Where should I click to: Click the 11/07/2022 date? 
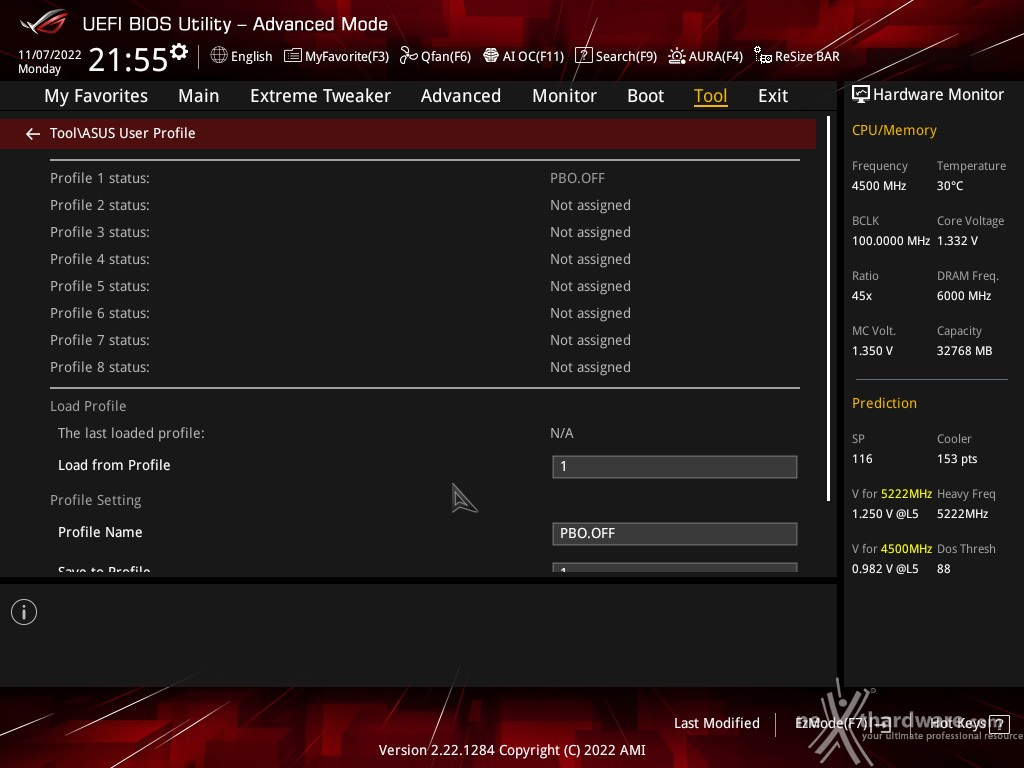[50, 55]
